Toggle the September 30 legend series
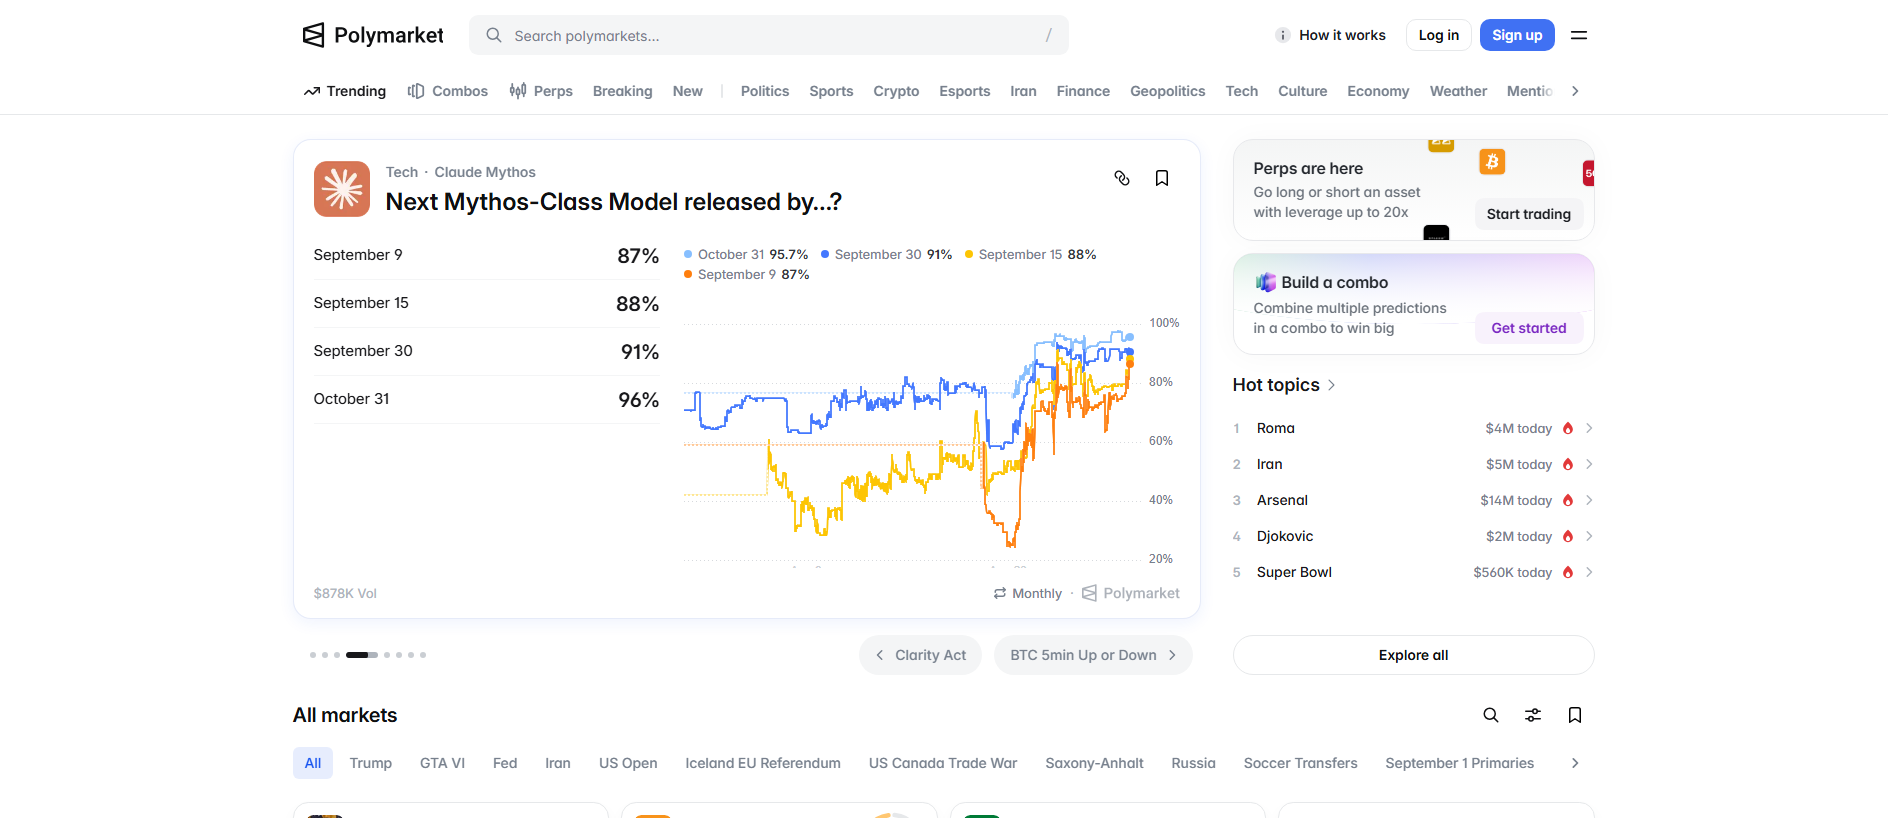Image resolution: width=1888 pixels, height=818 pixels. click(887, 255)
